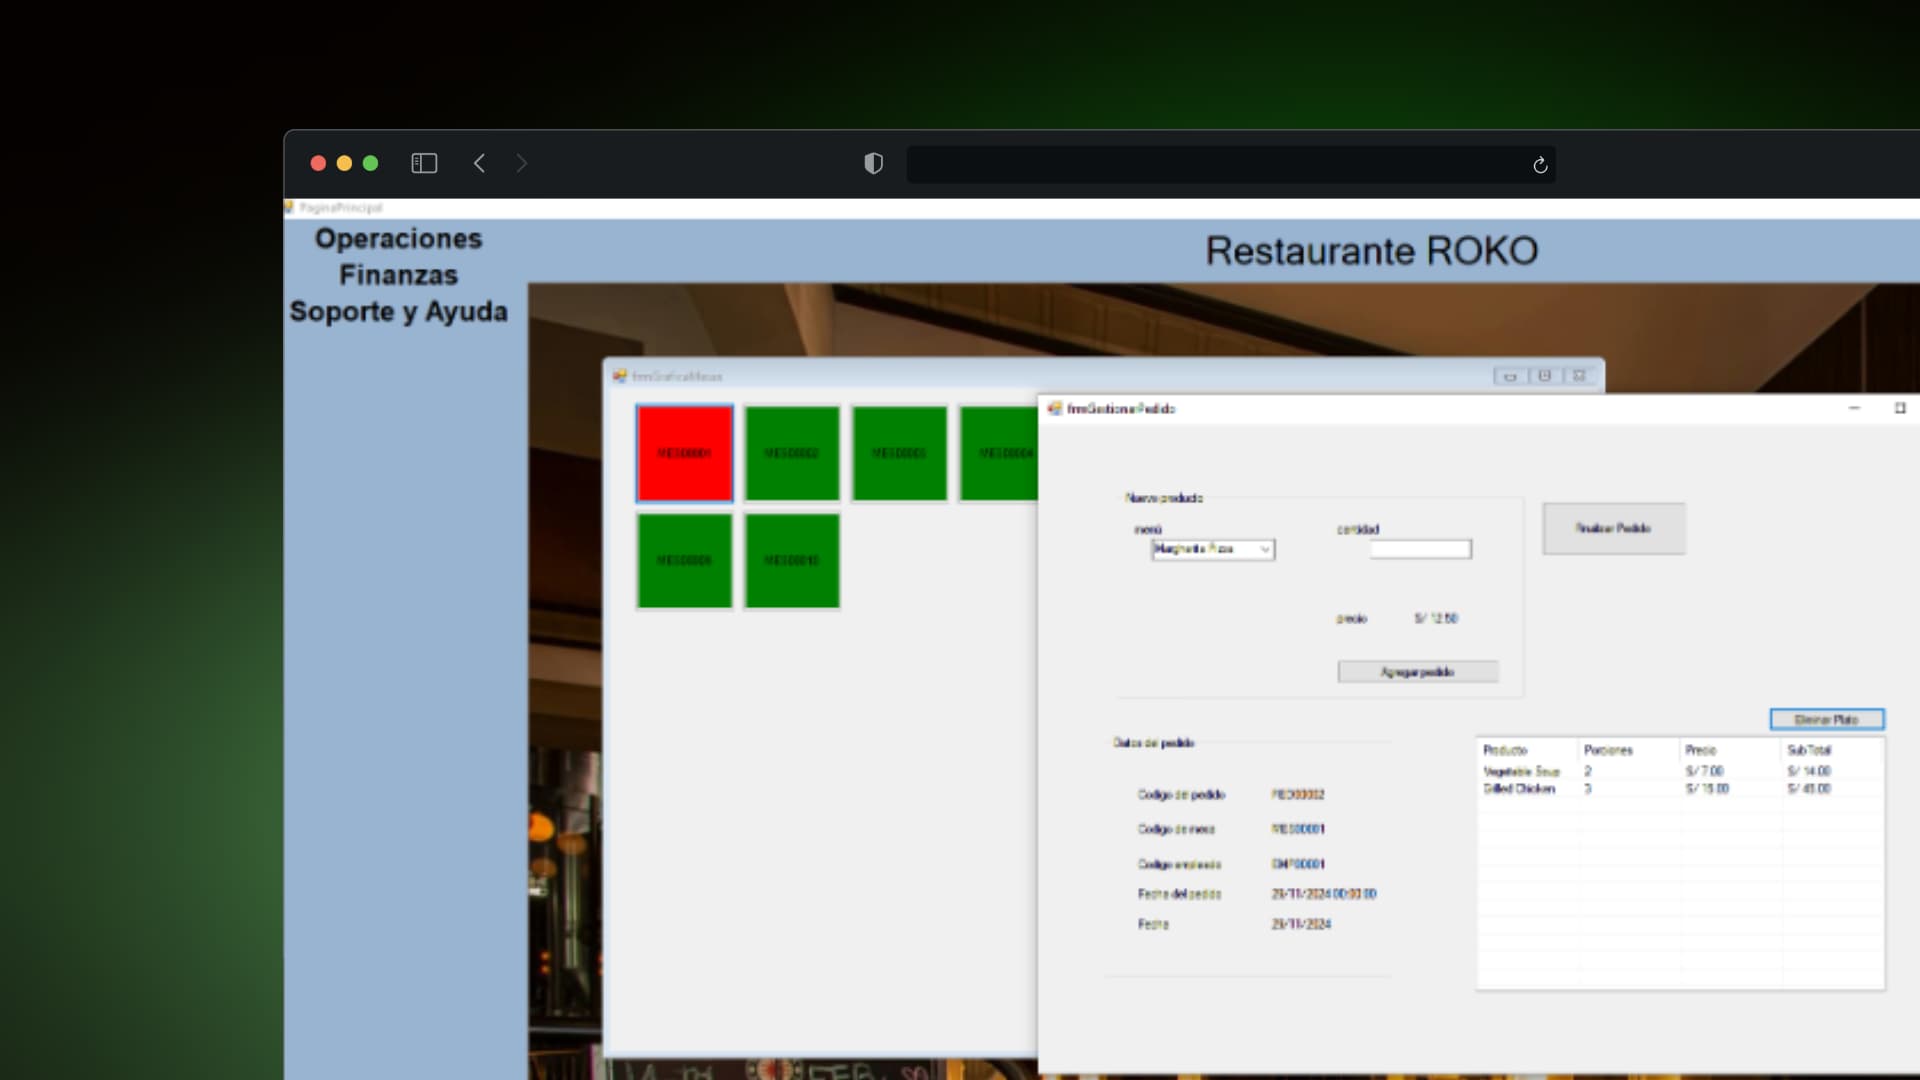Click the S/ 45.00 subtotal cell
The width and height of the screenshot is (1920, 1080).
click(1809, 789)
